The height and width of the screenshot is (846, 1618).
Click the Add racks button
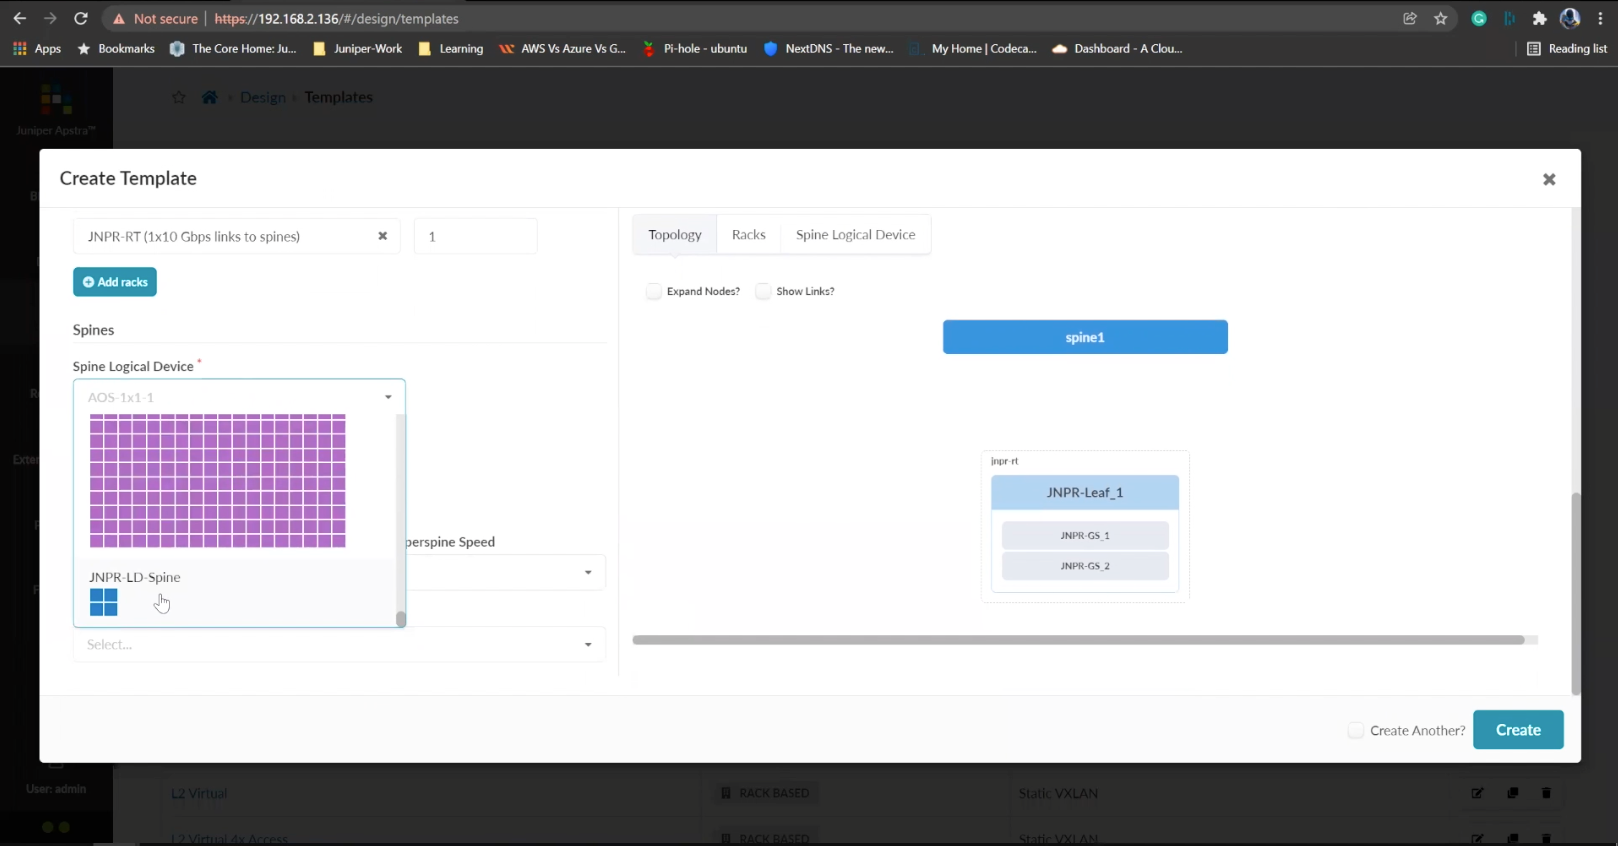coord(115,282)
